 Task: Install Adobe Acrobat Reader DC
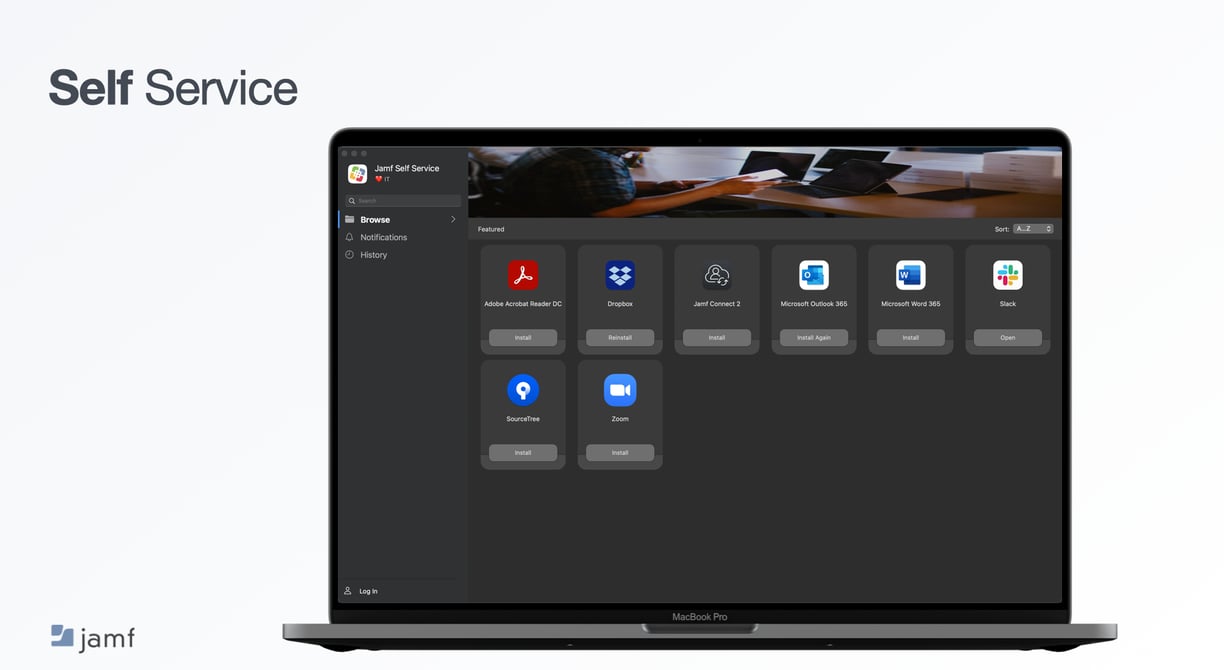(x=523, y=338)
